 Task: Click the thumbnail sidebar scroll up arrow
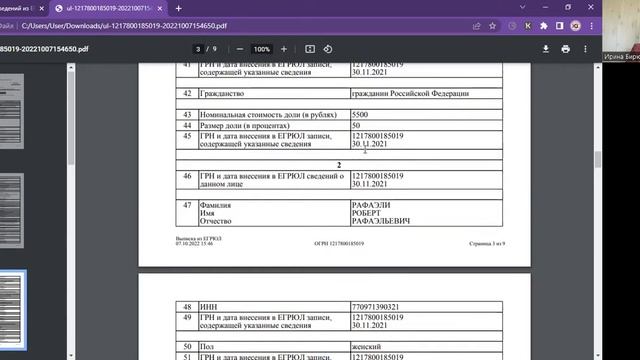(71, 67)
